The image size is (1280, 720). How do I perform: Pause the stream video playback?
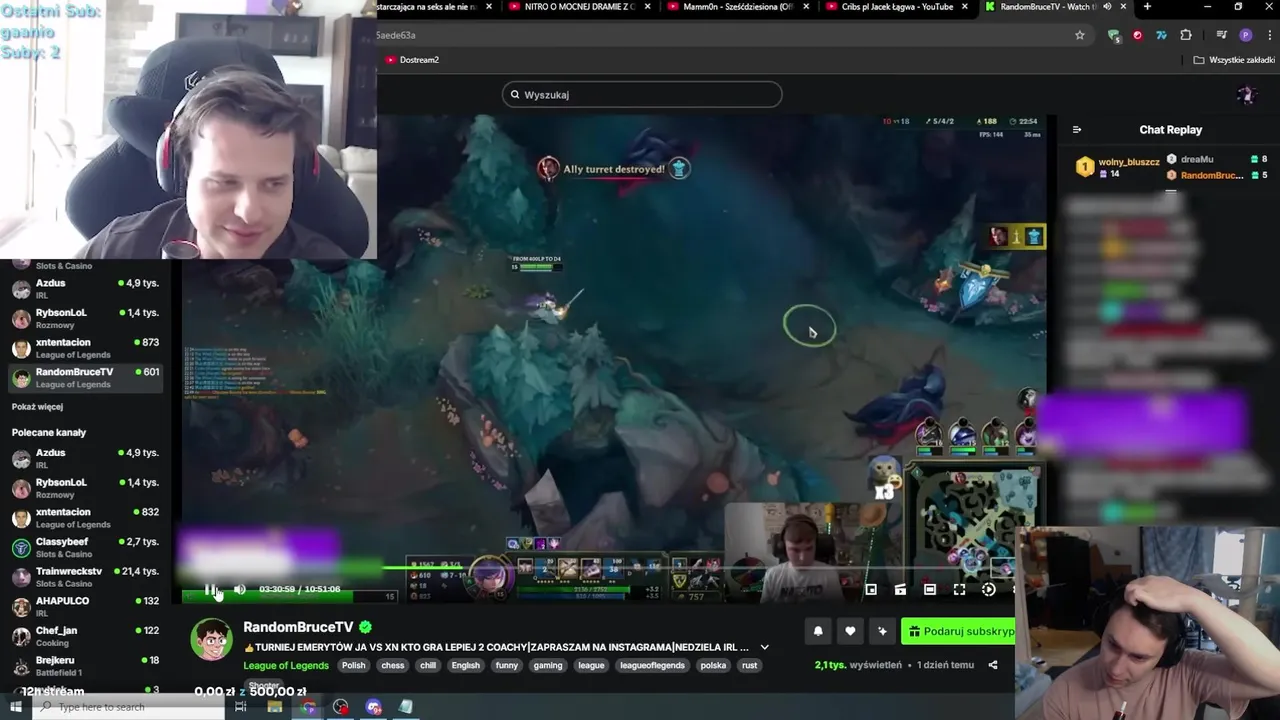210,589
